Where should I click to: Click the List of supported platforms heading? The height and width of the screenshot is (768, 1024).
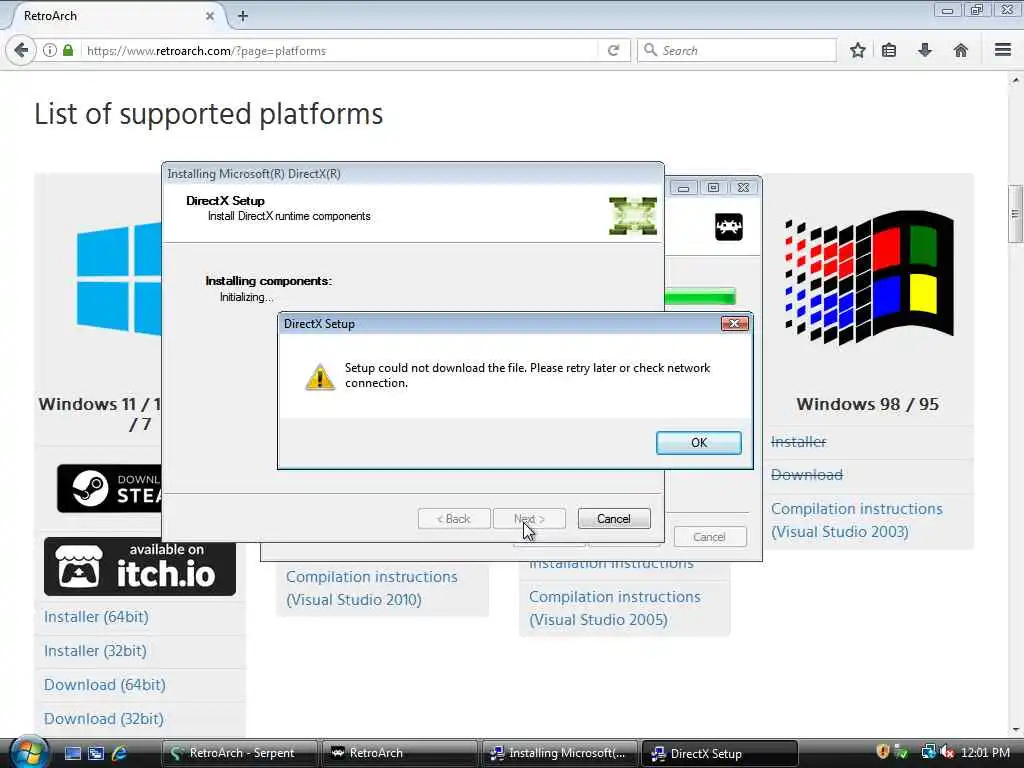pos(208,114)
